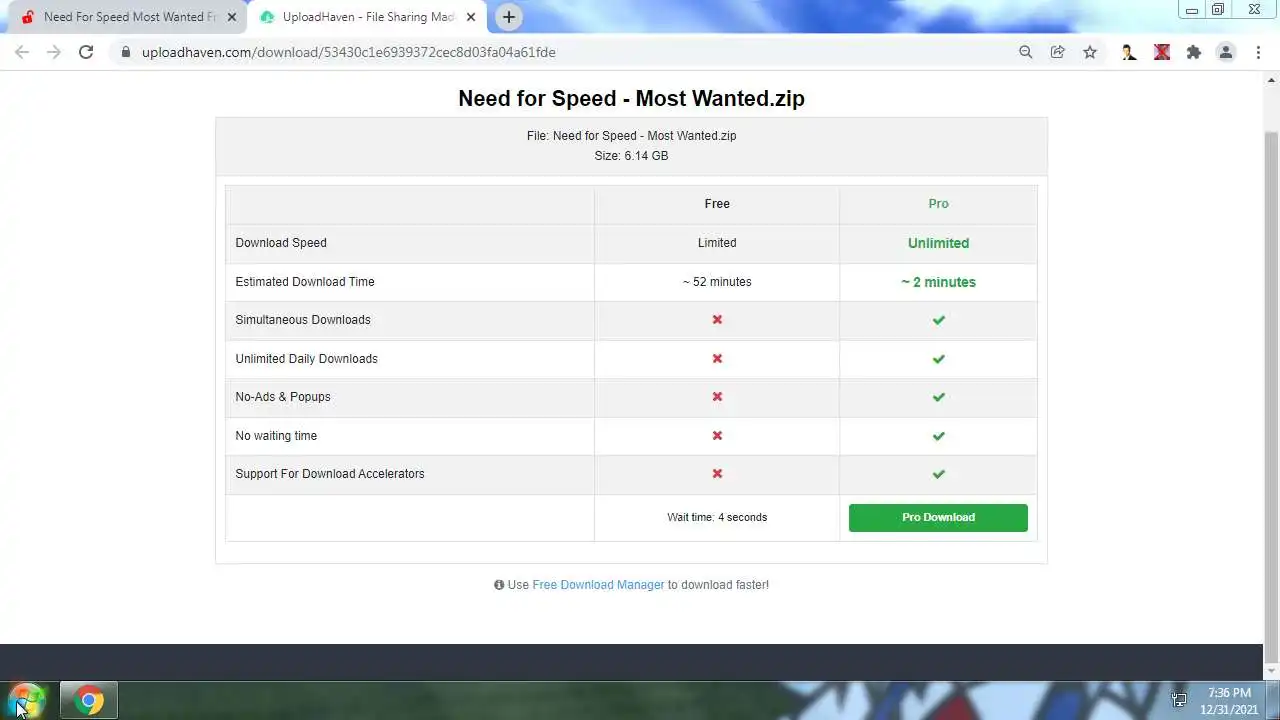The width and height of the screenshot is (1280, 720).
Task: Open the taskbar clock showing 7:36 PM
Action: pos(1229,701)
